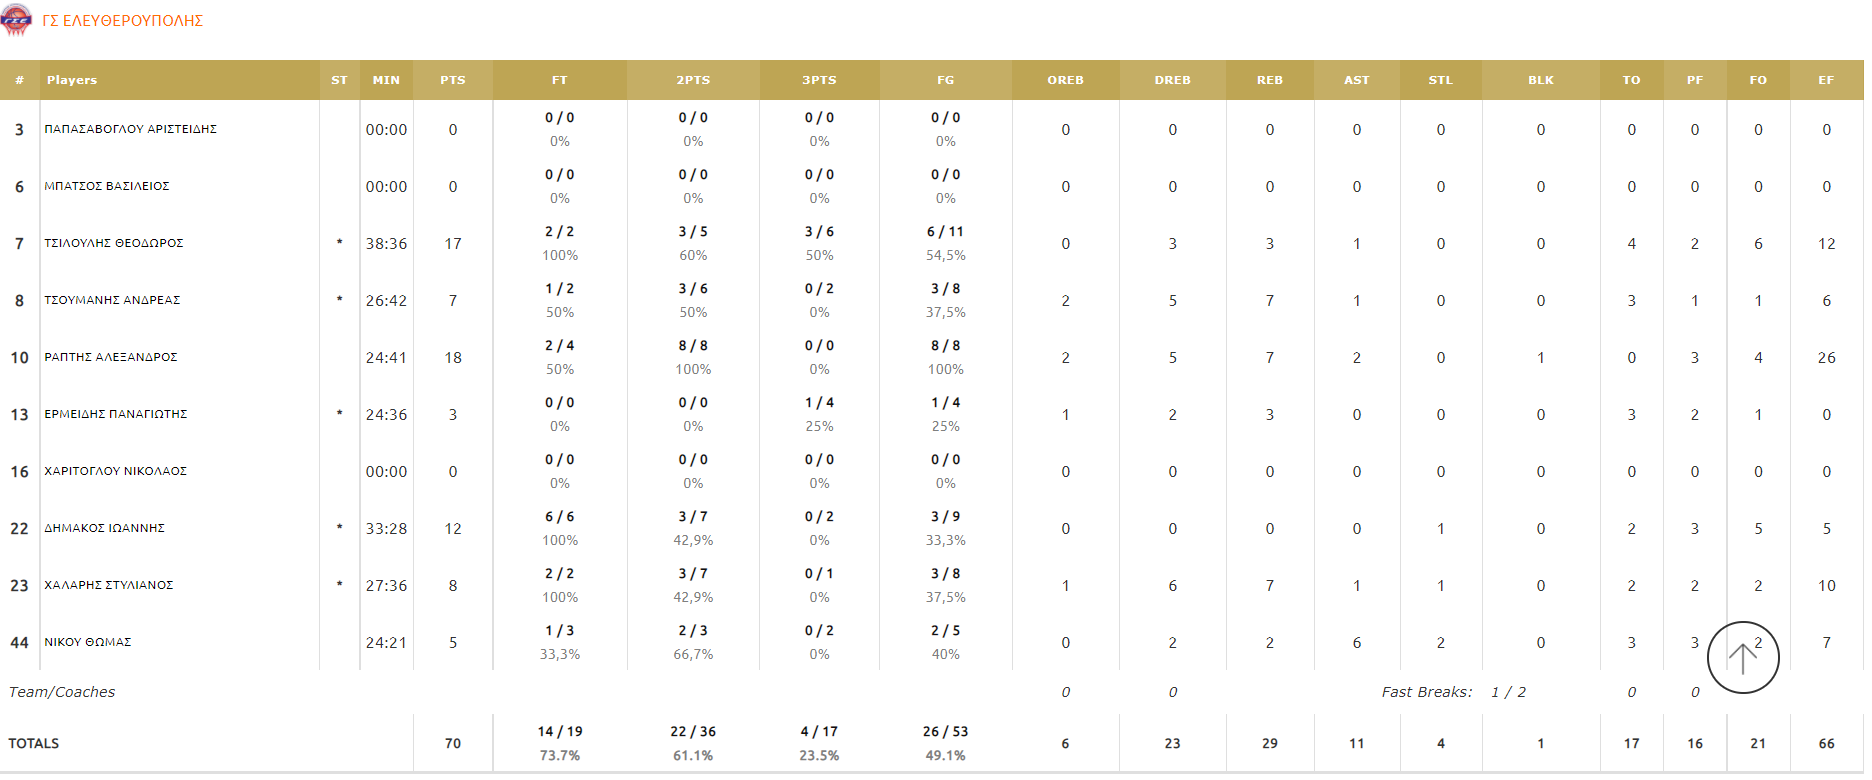Select player ΤΣΙΛΟΥΛΗΣ ΘΕΟΔΩΡΟΣ
Viewport: 1872px width, 780px height.
(114, 243)
